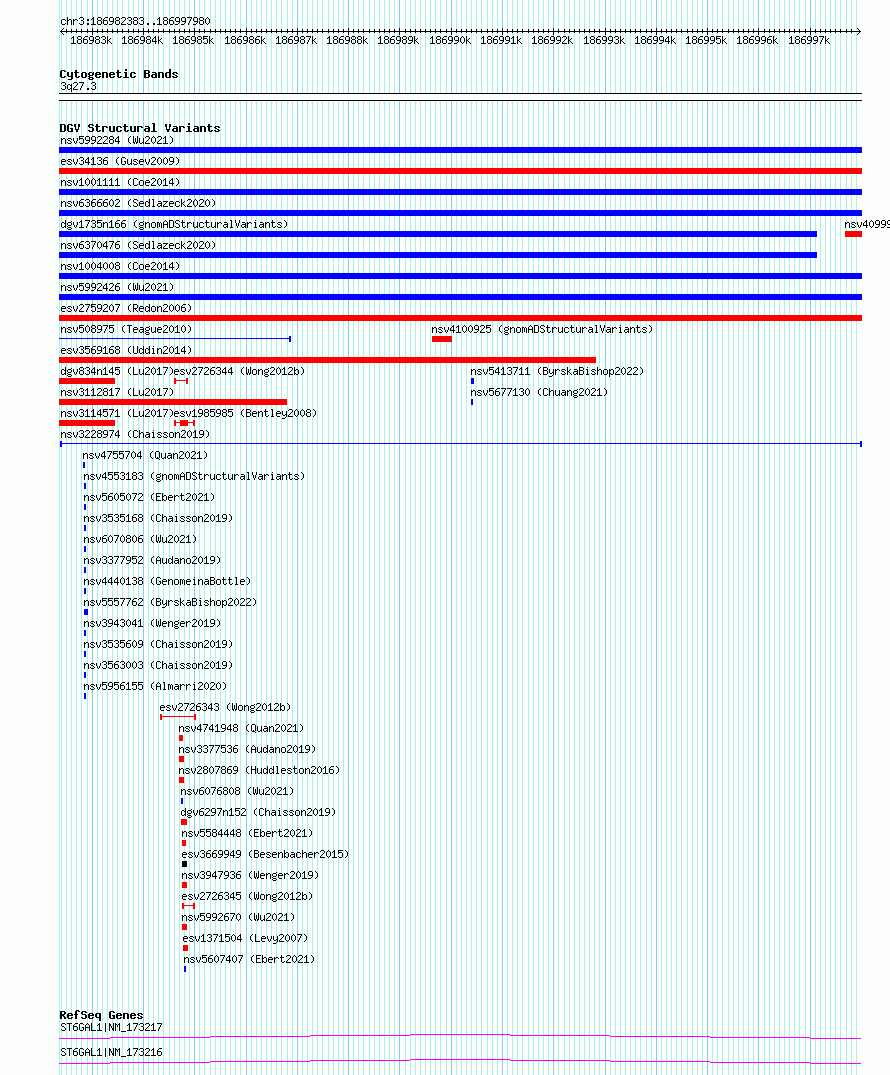Select nsv1004008 (Coe2014) variant label
This screenshot has height=1075, width=890.
pos(120,266)
